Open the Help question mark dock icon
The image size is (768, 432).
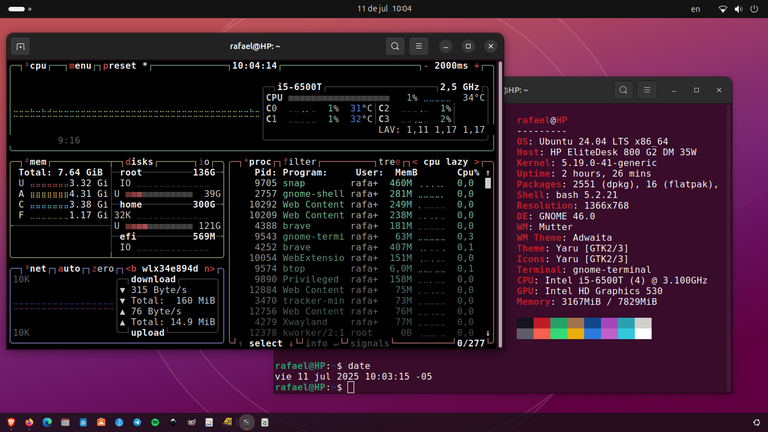119,422
